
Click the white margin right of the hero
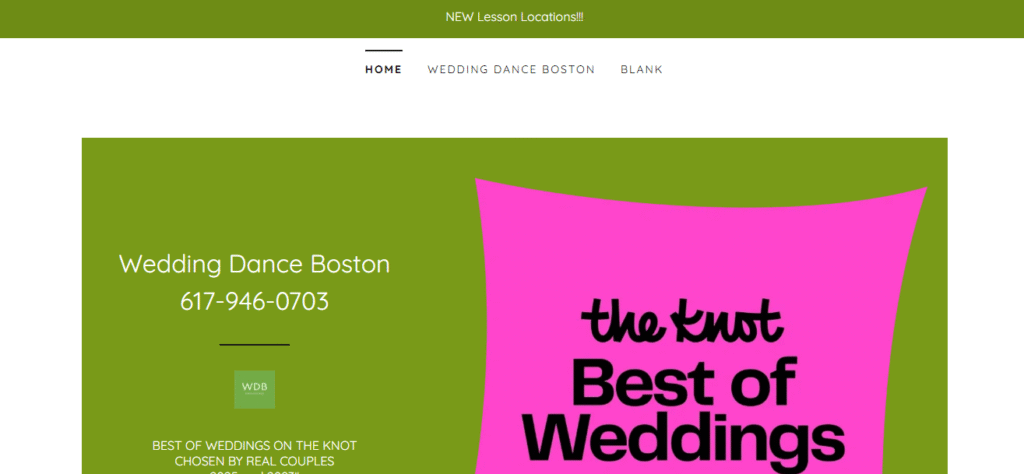coord(985,300)
